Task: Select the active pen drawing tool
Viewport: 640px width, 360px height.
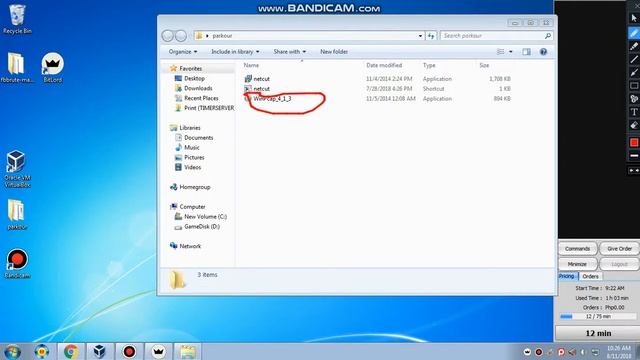Action: point(634,33)
